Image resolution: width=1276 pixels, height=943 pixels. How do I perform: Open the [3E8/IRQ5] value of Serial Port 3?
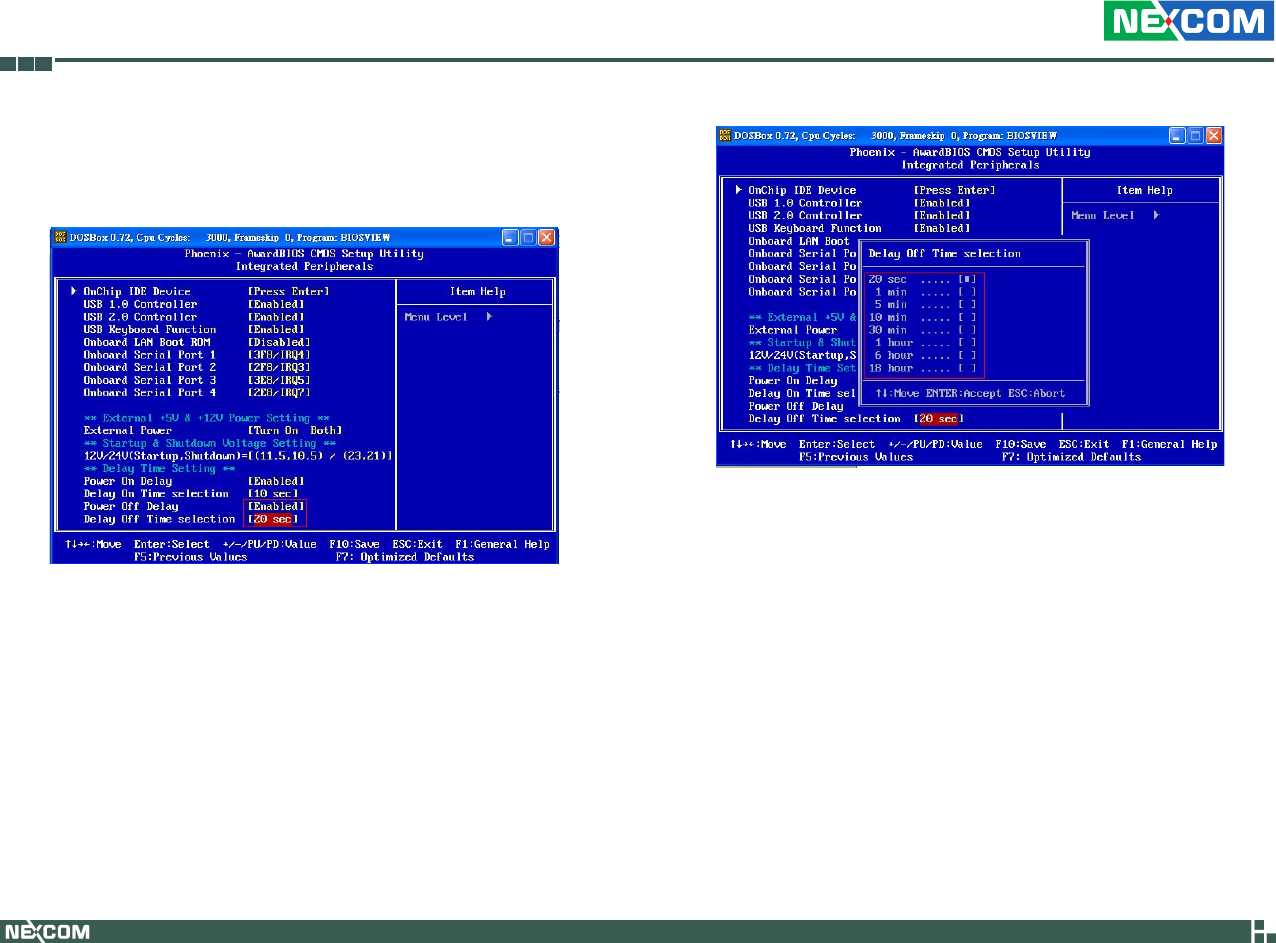coord(279,380)
